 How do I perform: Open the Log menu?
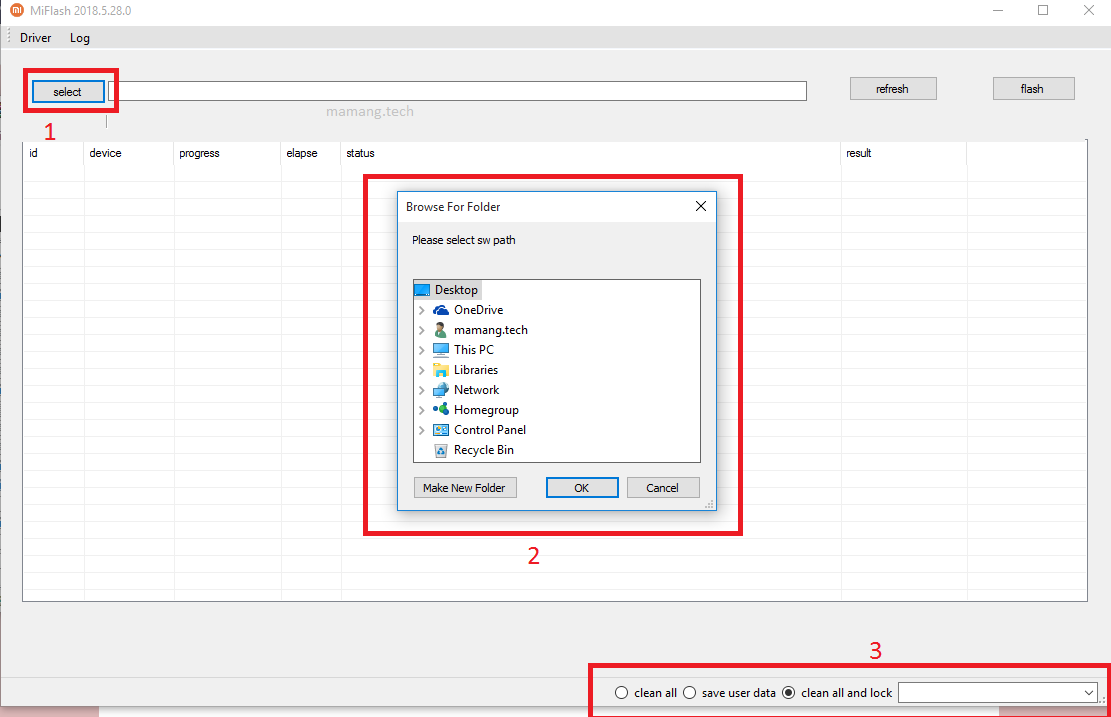tap(79, 38)
